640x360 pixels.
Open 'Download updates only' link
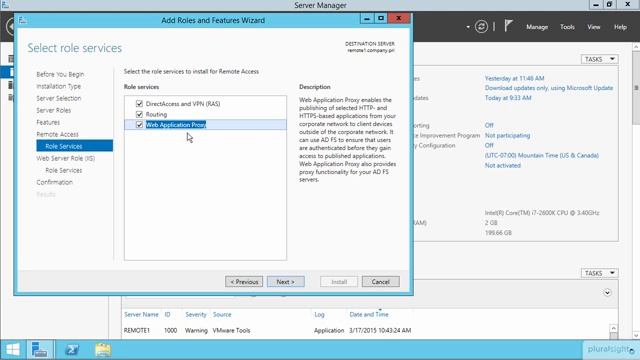click(549, 88)
